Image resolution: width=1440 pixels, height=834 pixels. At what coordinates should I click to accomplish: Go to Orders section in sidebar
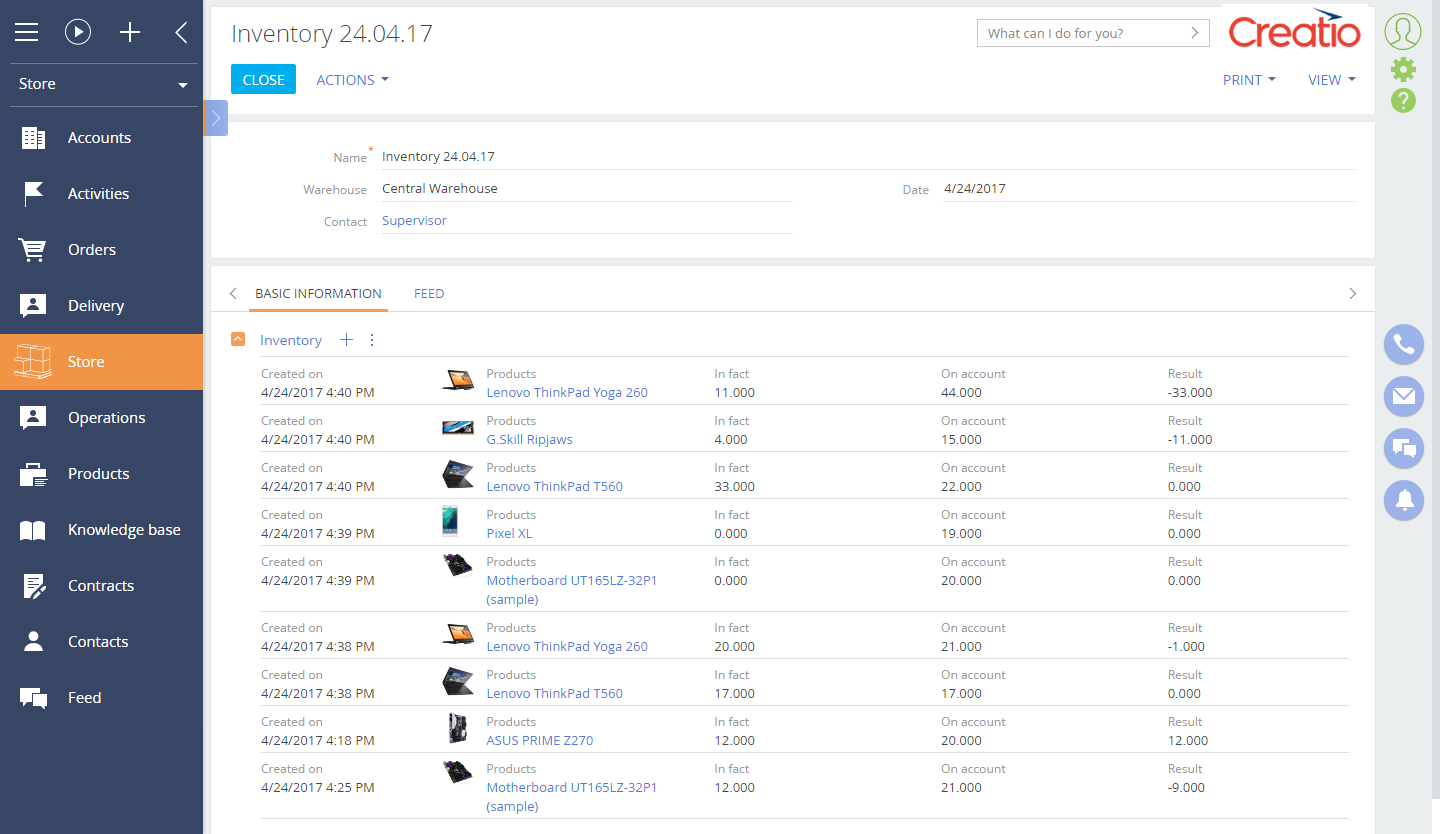[92, 250]
